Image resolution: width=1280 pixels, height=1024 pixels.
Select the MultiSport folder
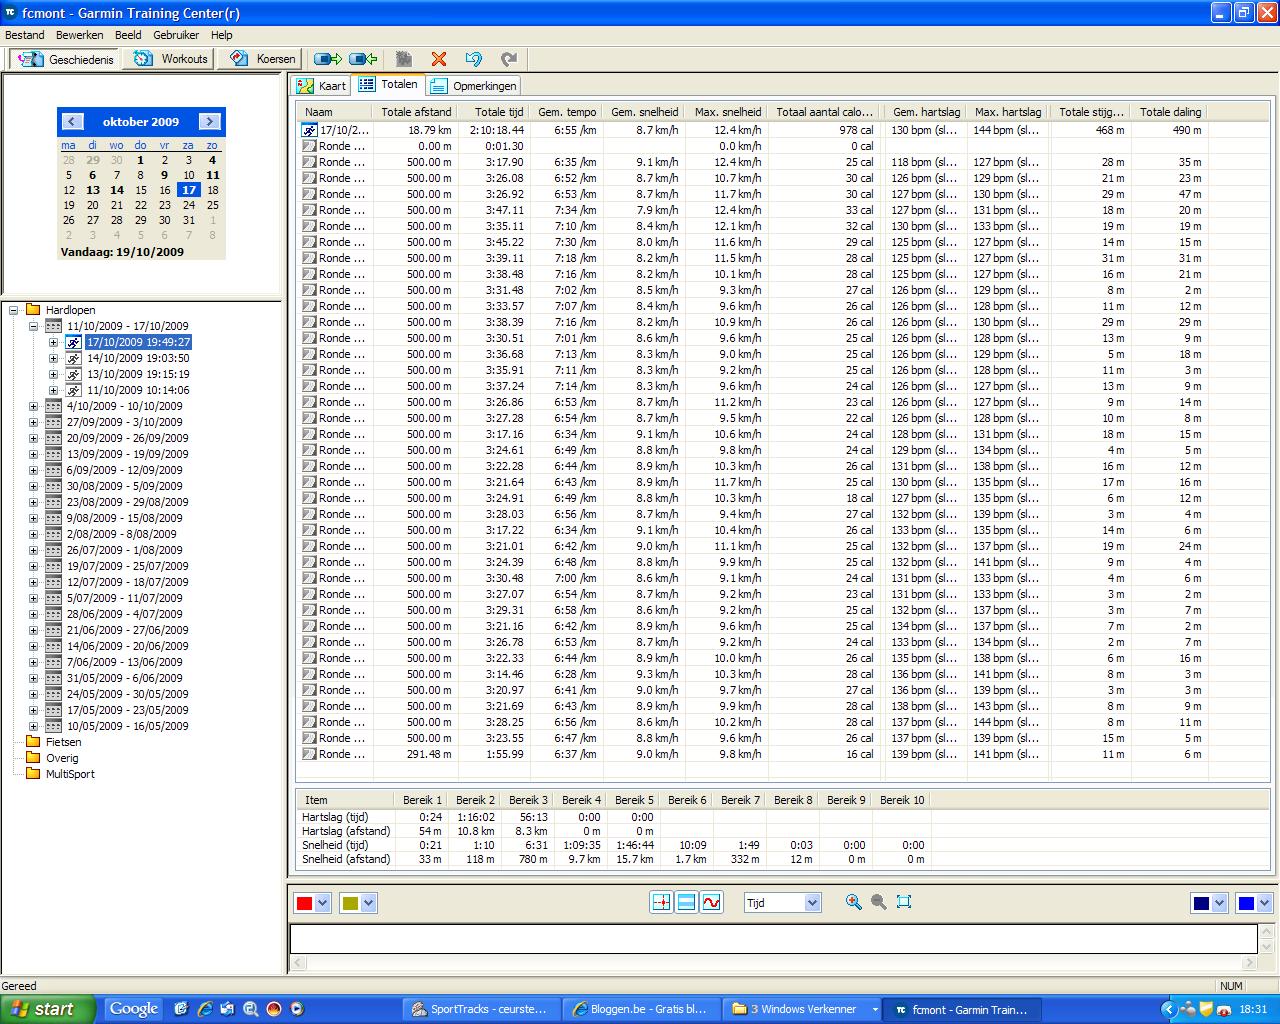pos(70,774)
